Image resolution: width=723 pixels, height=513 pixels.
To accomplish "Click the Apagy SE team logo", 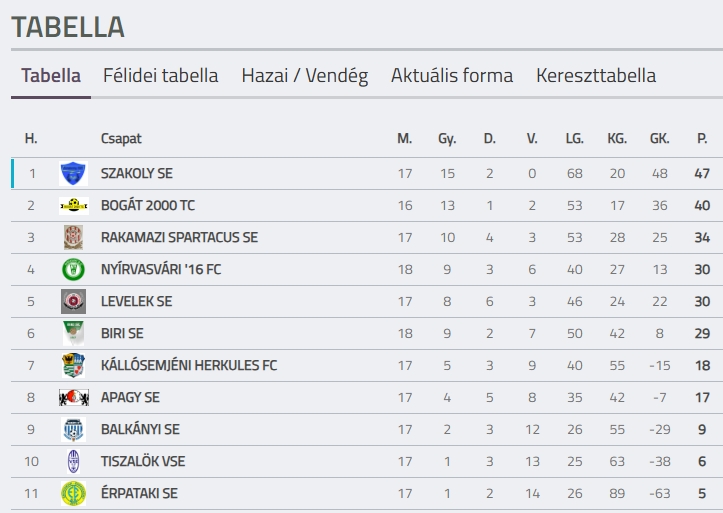I will (x=73, y=397).
